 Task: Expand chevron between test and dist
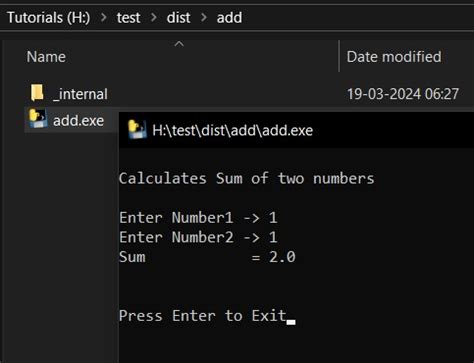(154, 17)
